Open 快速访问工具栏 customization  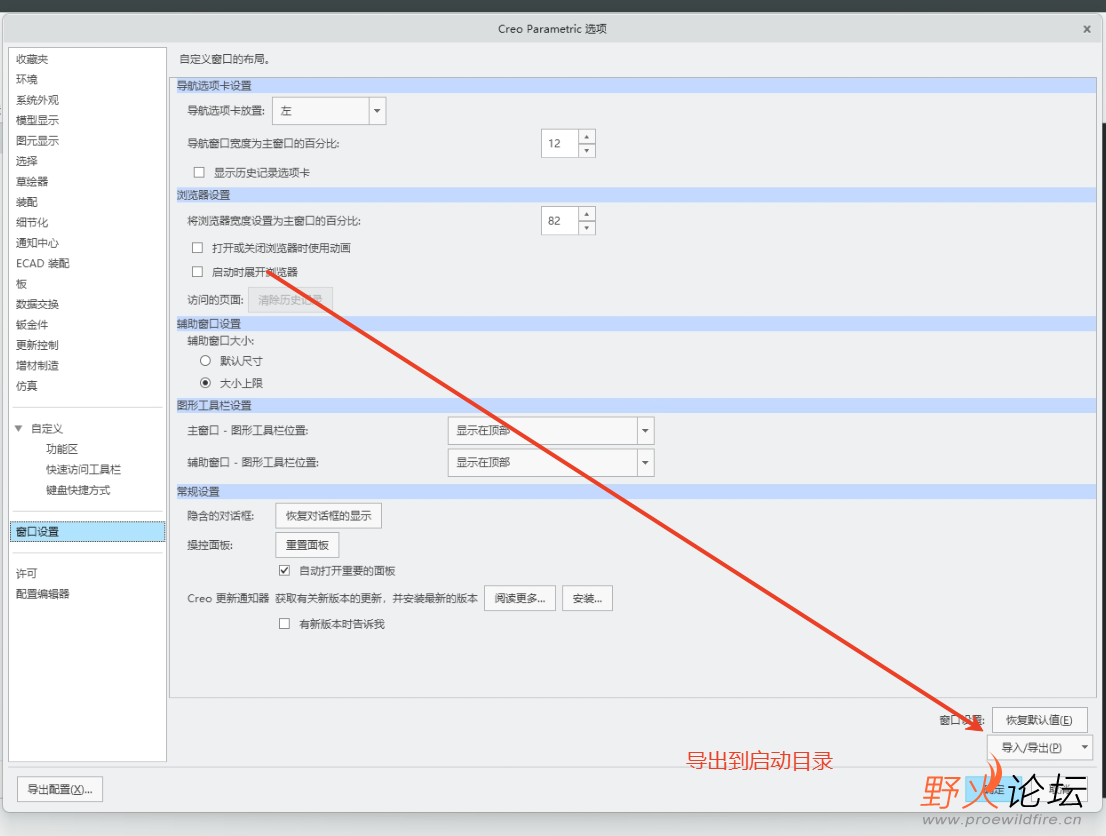coord(83,470)
